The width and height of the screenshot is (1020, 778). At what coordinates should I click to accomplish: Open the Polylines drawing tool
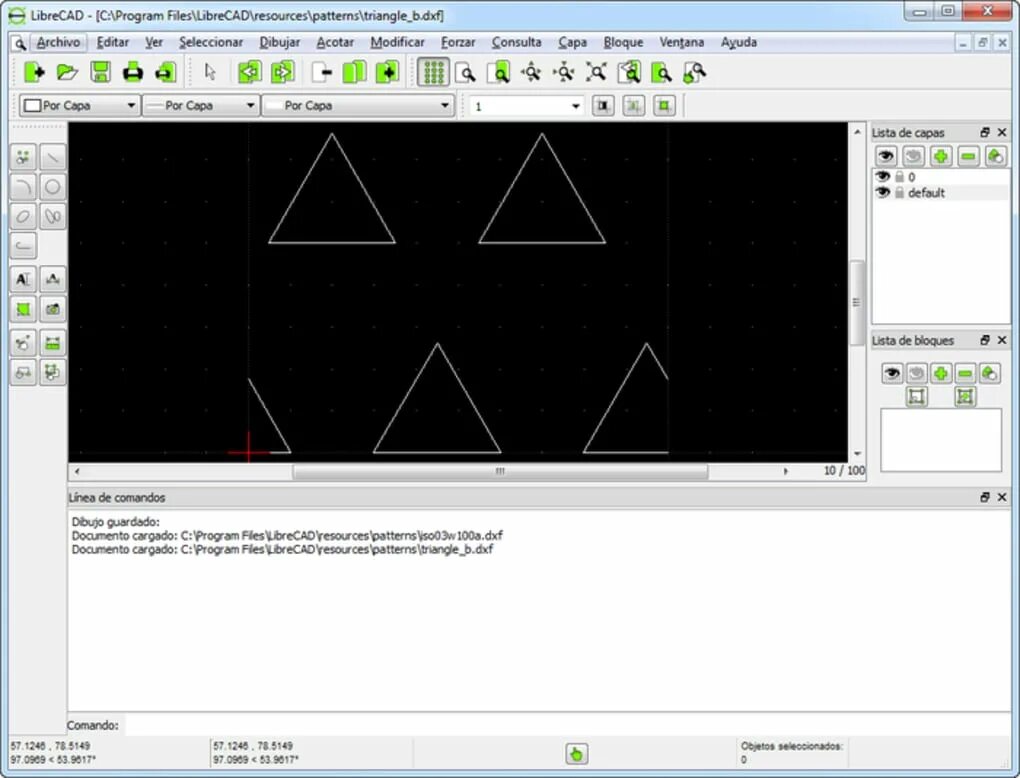[x=23, y=246]
